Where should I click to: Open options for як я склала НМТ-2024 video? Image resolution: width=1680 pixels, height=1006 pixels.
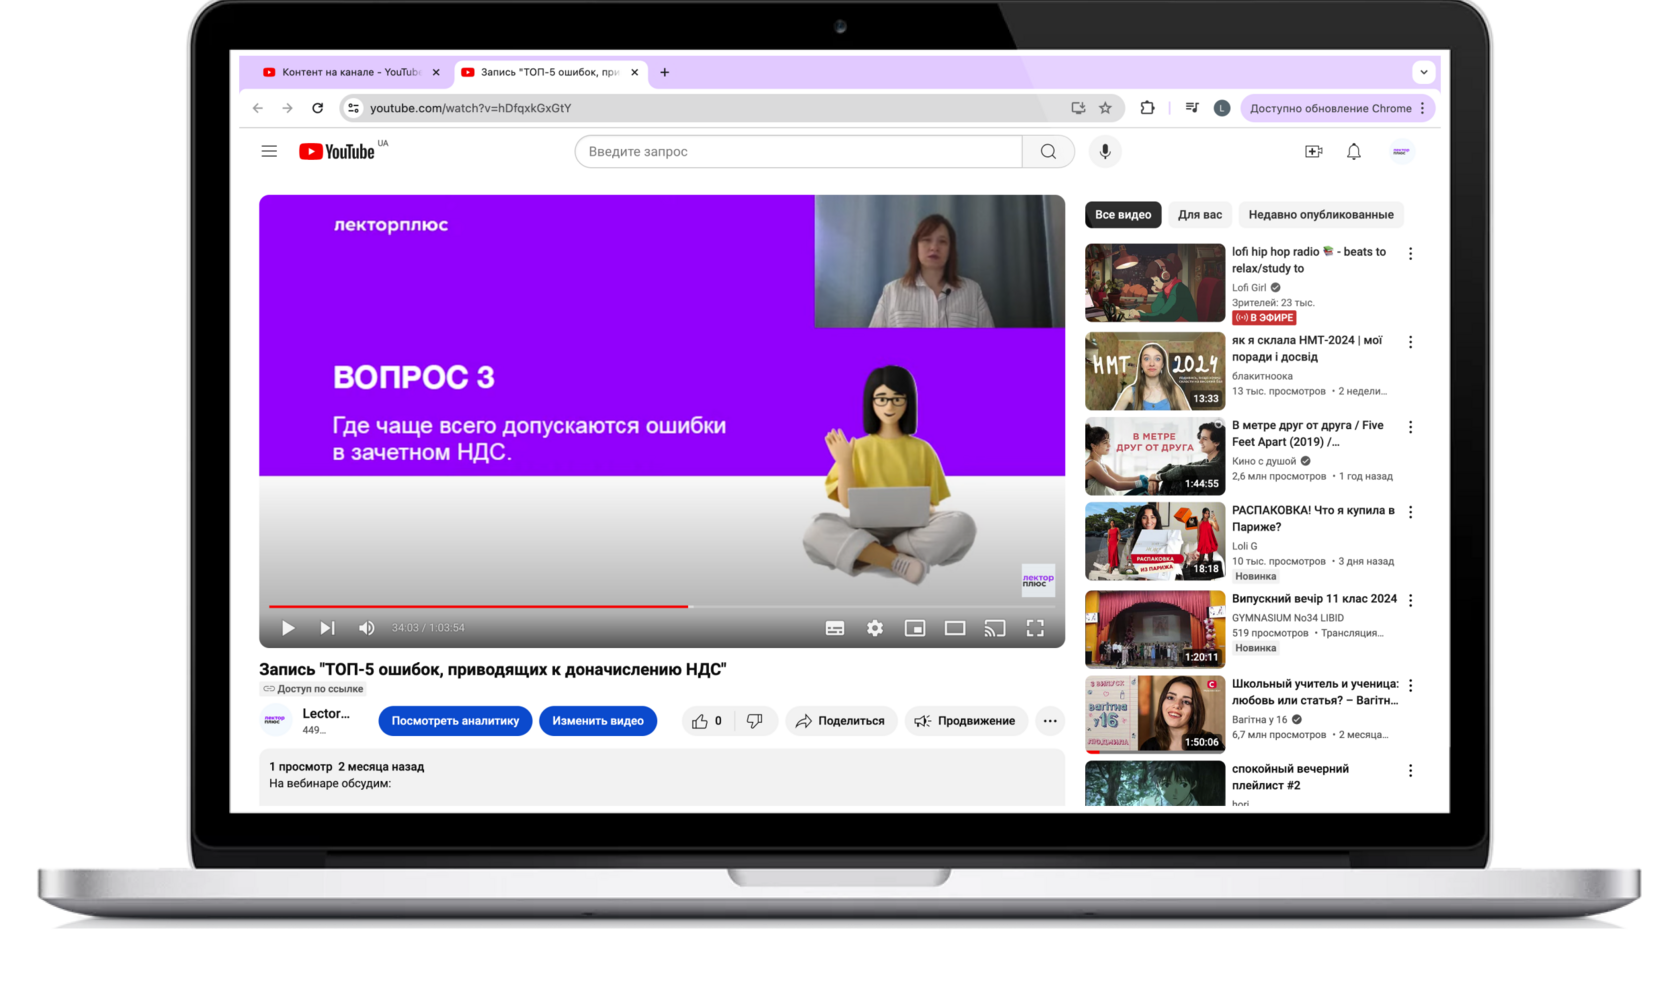[x=1411, y=342]
